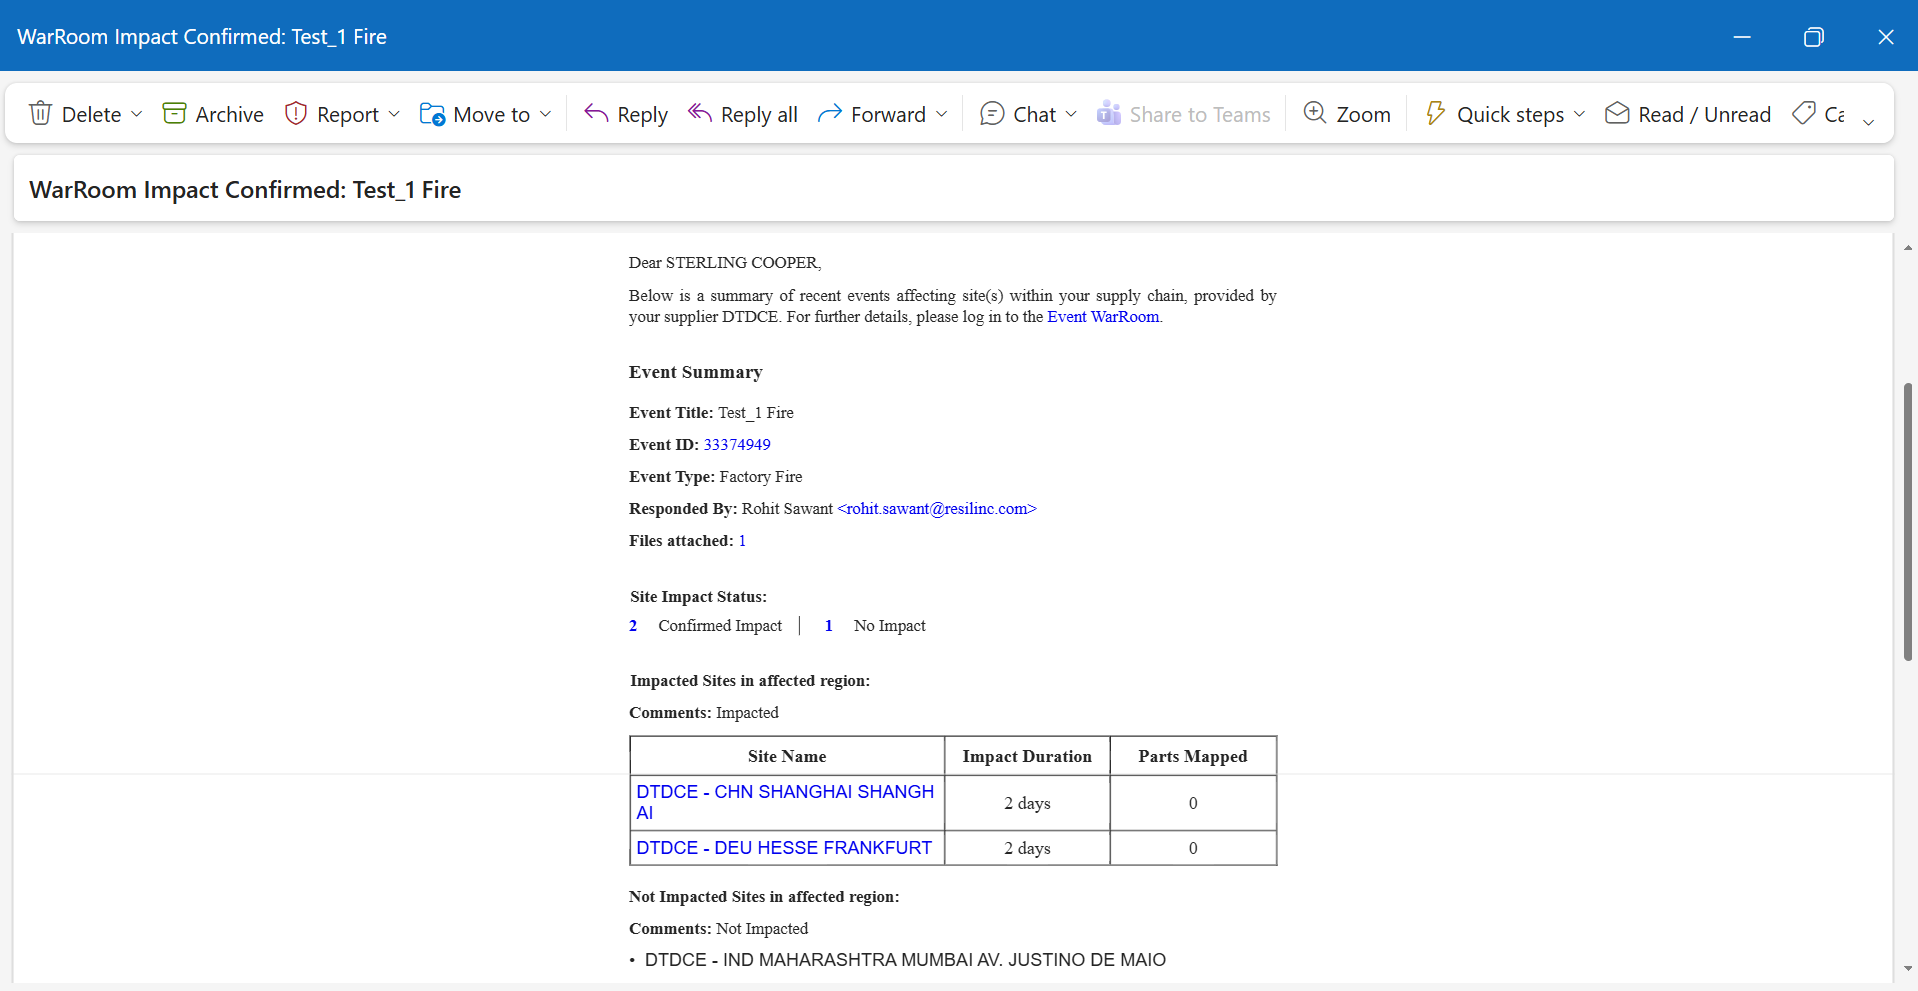The height and width of the screenshot is (991, 1918).
Task: Click the Delete trash icon
Action: click(40, 114)
